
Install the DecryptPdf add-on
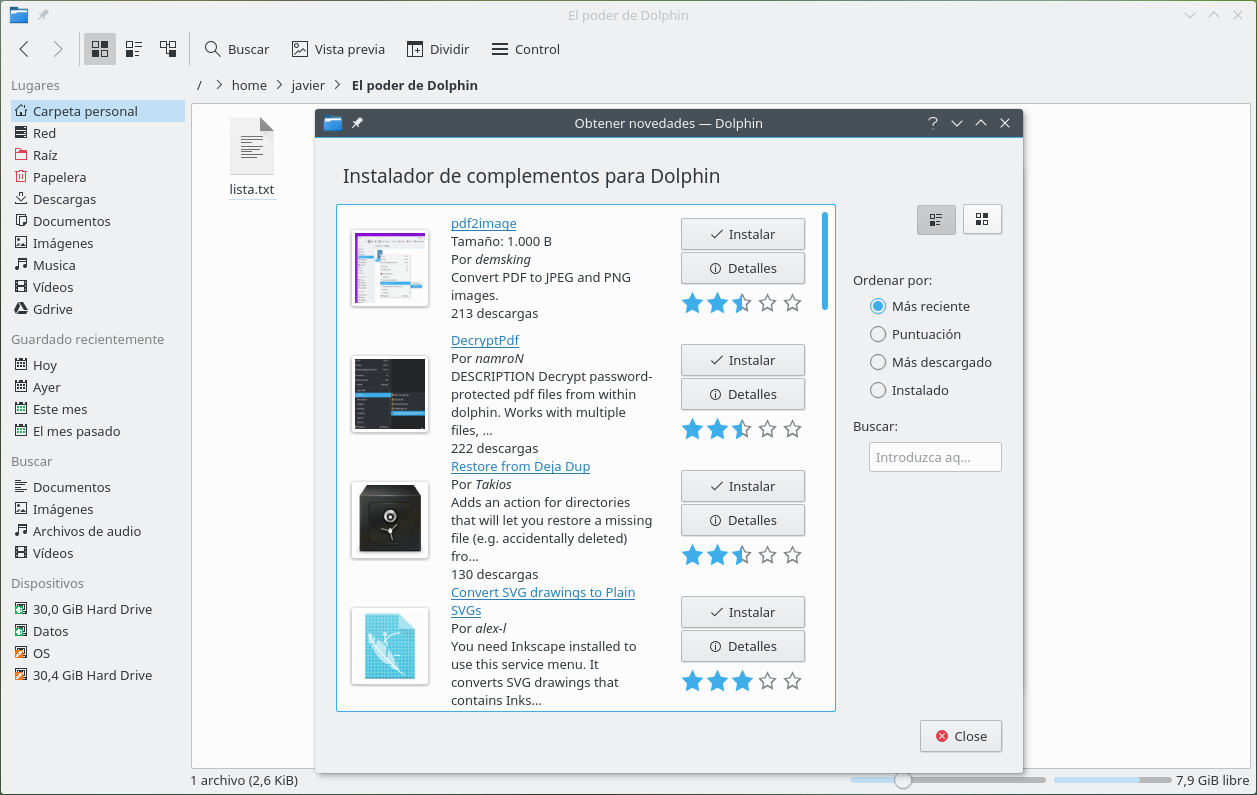pos(743,360)
